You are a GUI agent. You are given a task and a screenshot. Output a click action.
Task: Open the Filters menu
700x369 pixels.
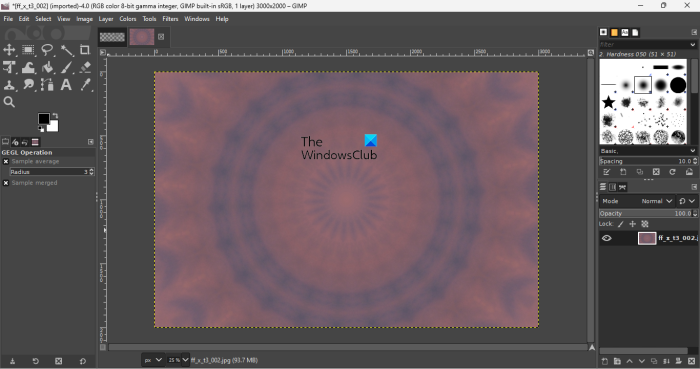(170, 19)
